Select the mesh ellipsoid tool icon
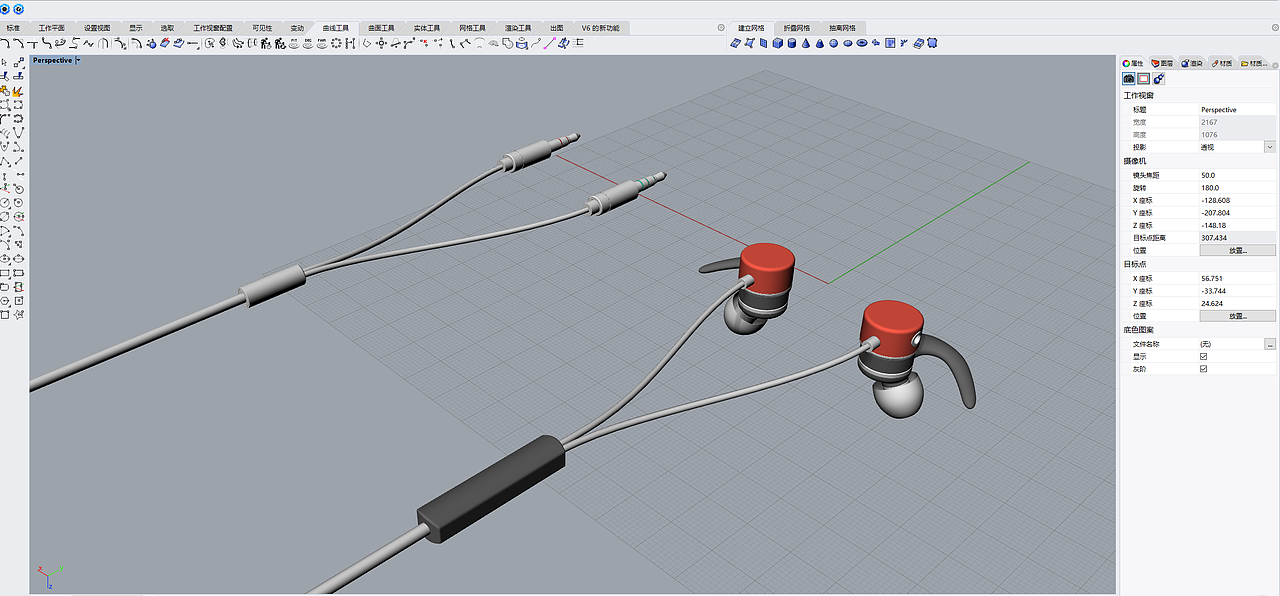This screenshot has height=596, width=1280. point(848,43)
